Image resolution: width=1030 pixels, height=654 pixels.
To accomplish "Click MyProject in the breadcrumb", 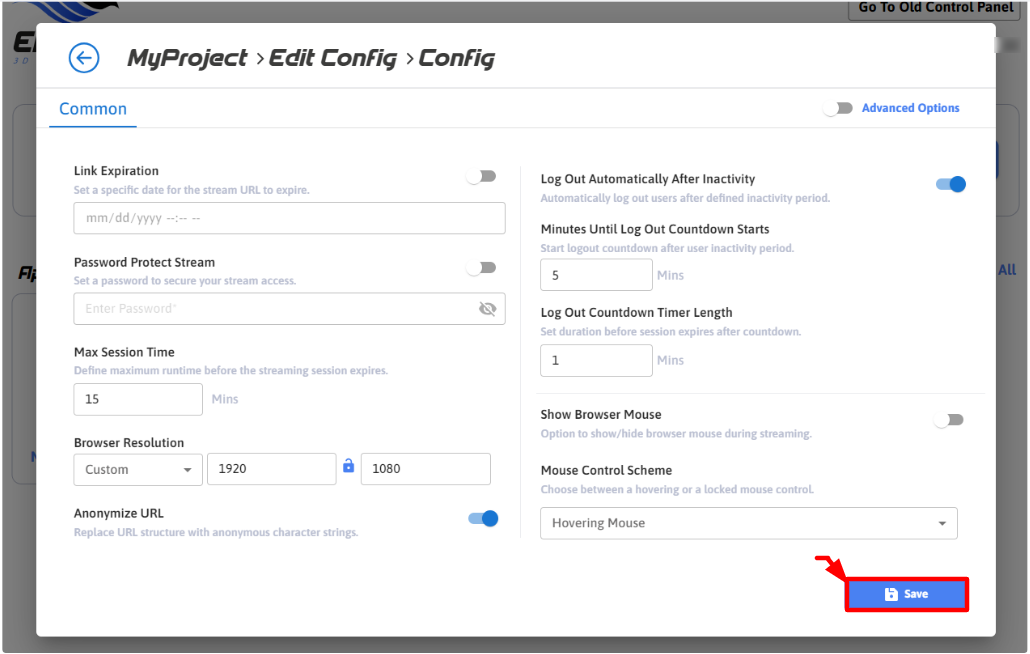I will (x=187, y=58).
